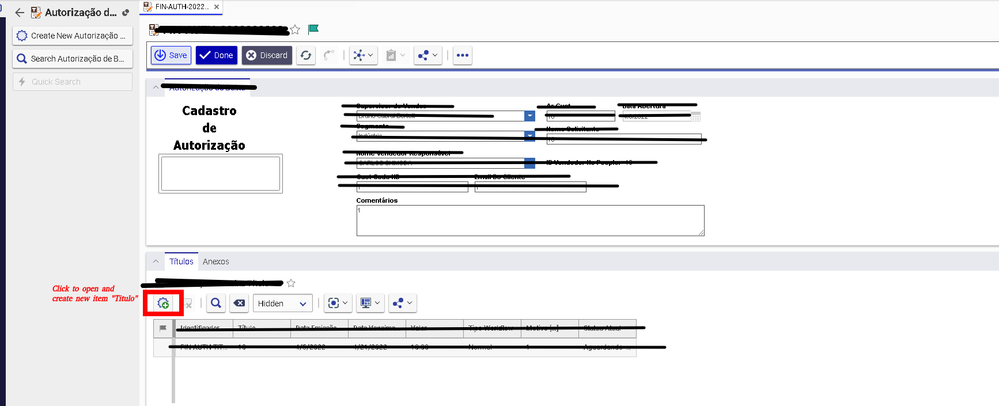The width and height of the screenshot is (999, 406).
Task: Toggle favorite star next to item title
Action: tap(295, 30)
